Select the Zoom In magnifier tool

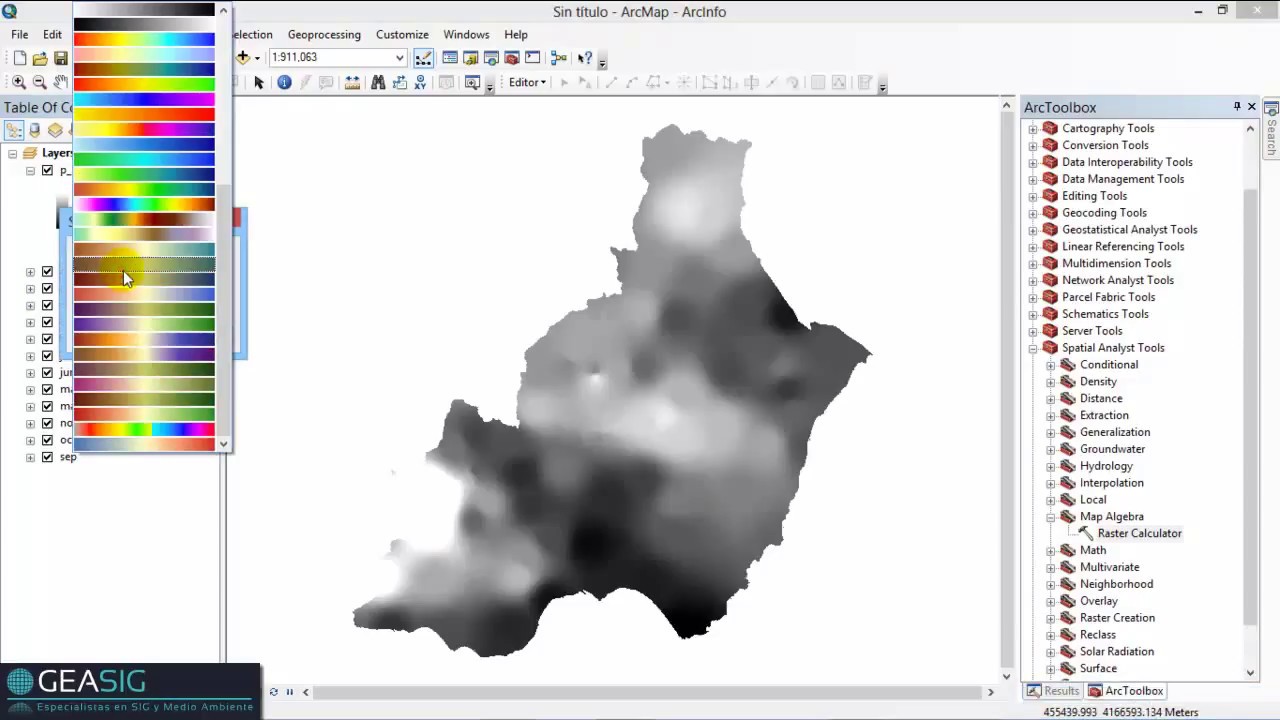[18, 81]
